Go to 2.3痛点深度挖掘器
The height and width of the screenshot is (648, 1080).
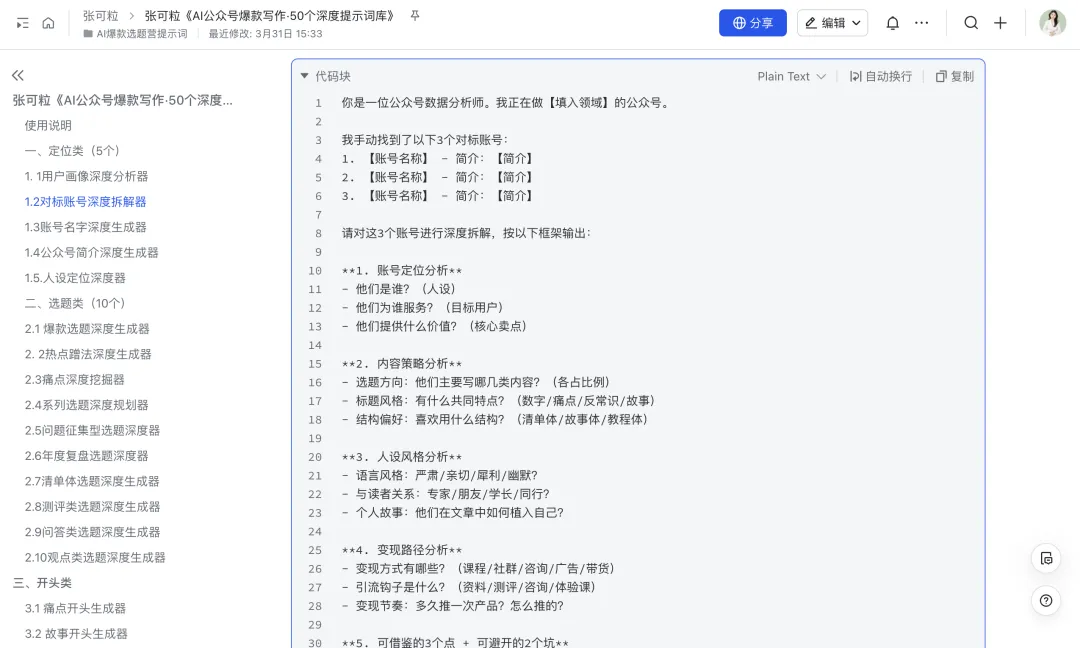74,380
